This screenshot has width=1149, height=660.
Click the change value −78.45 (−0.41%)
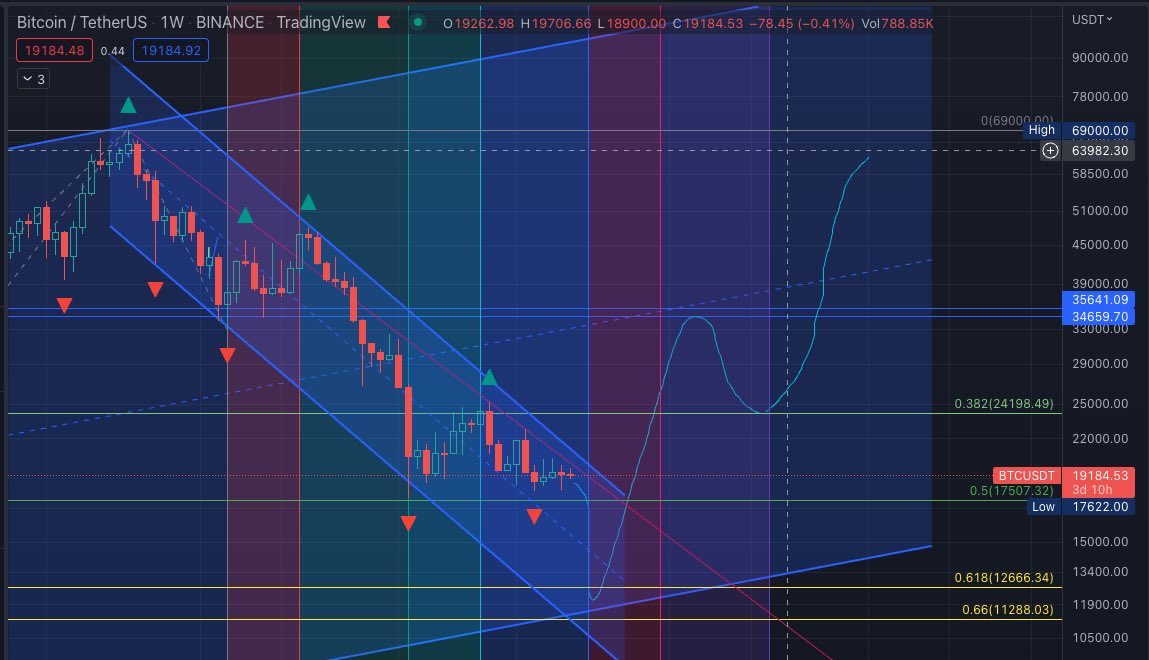[802, 23]
